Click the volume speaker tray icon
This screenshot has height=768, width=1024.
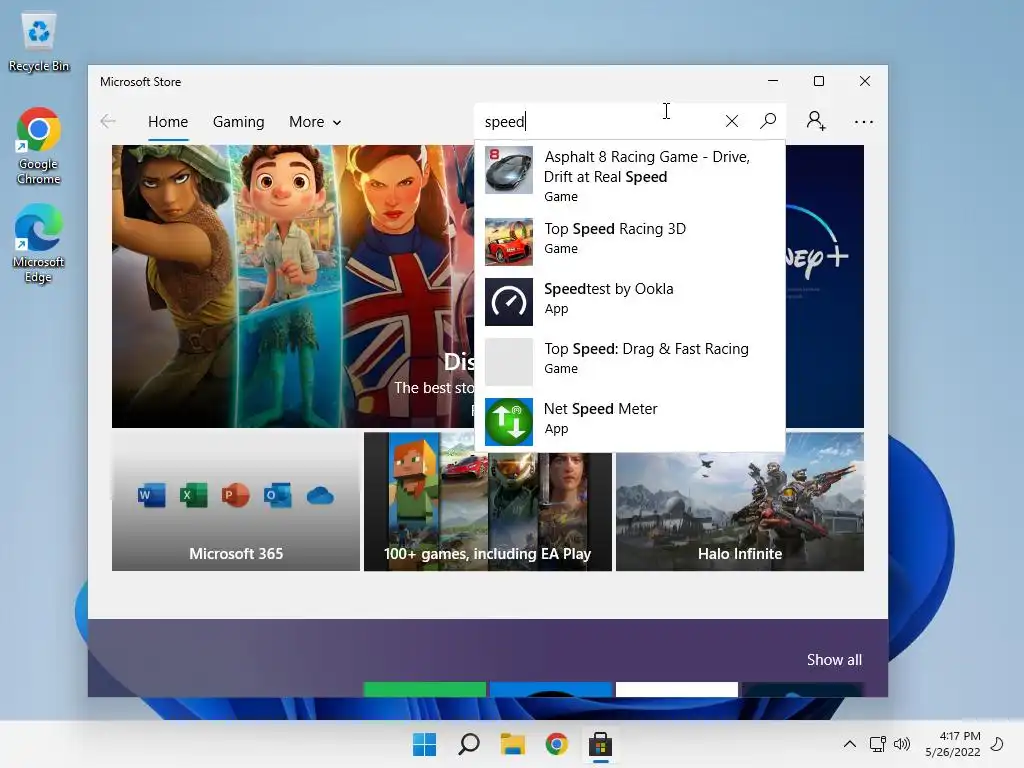click(902, 744)
